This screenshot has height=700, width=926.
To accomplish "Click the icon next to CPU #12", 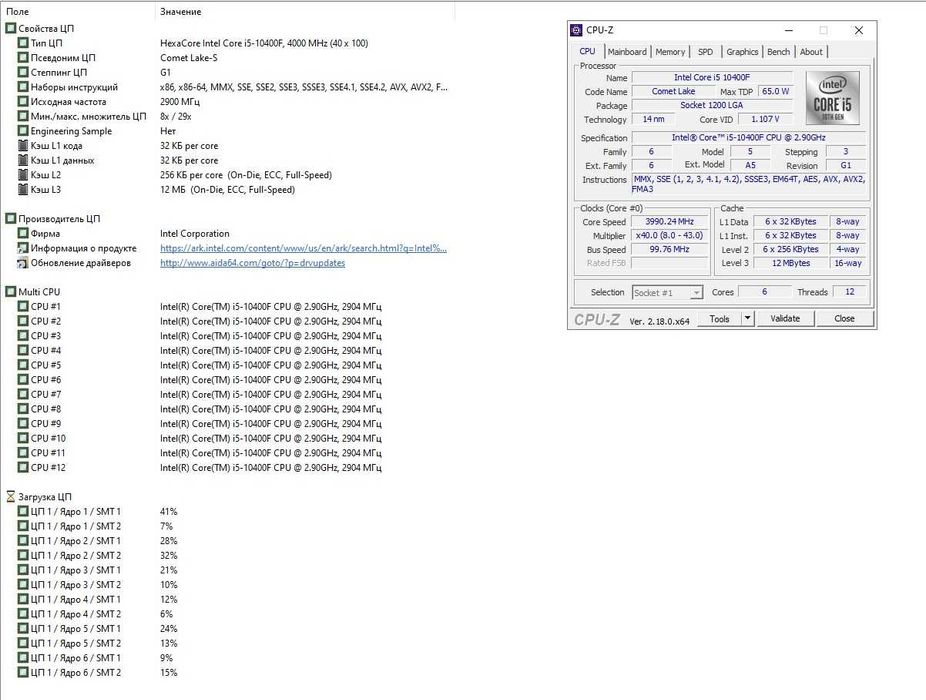I will click(x=23, y=467).
